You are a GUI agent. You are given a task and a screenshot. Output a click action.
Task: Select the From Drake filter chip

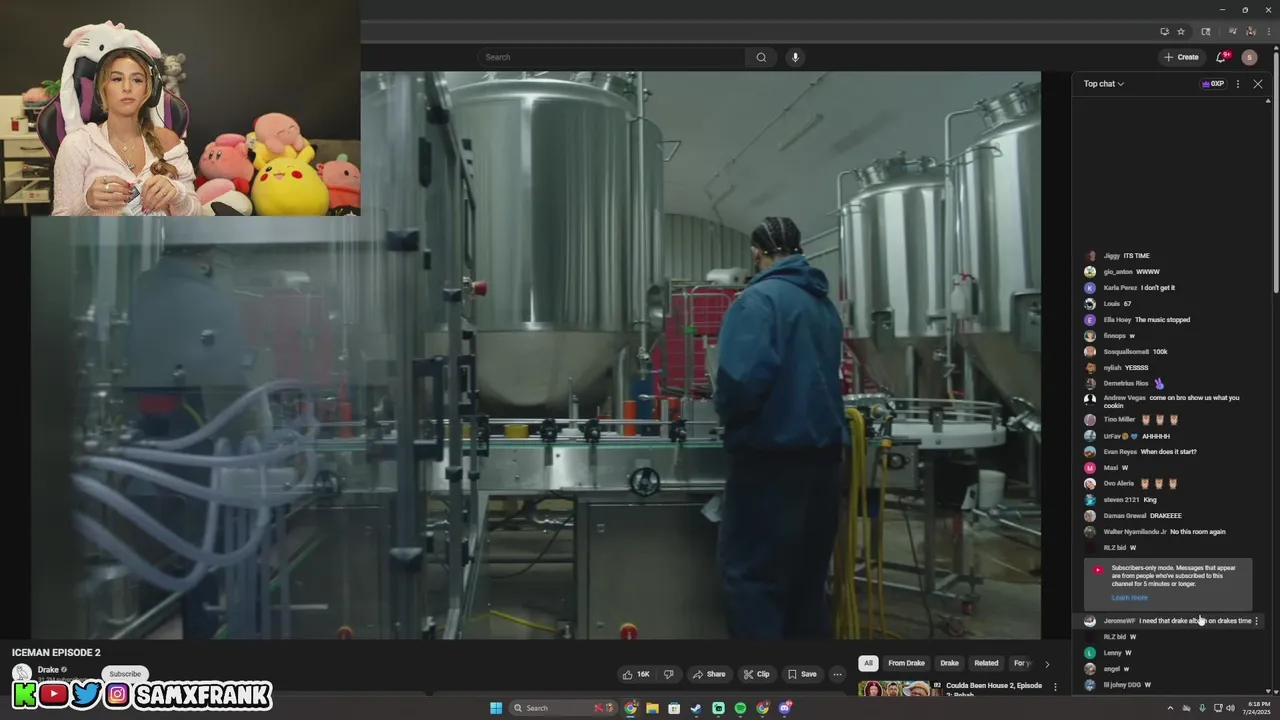click(906, 663)
